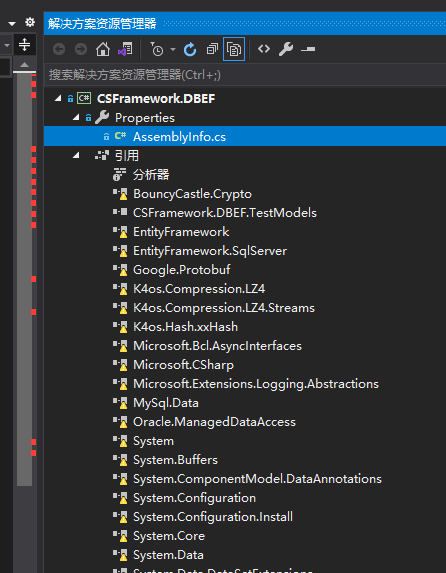The width and height of the screenshot is (446, 573).
Task: Select AssemblyInfo.cs file
Action: coord(179,137)
